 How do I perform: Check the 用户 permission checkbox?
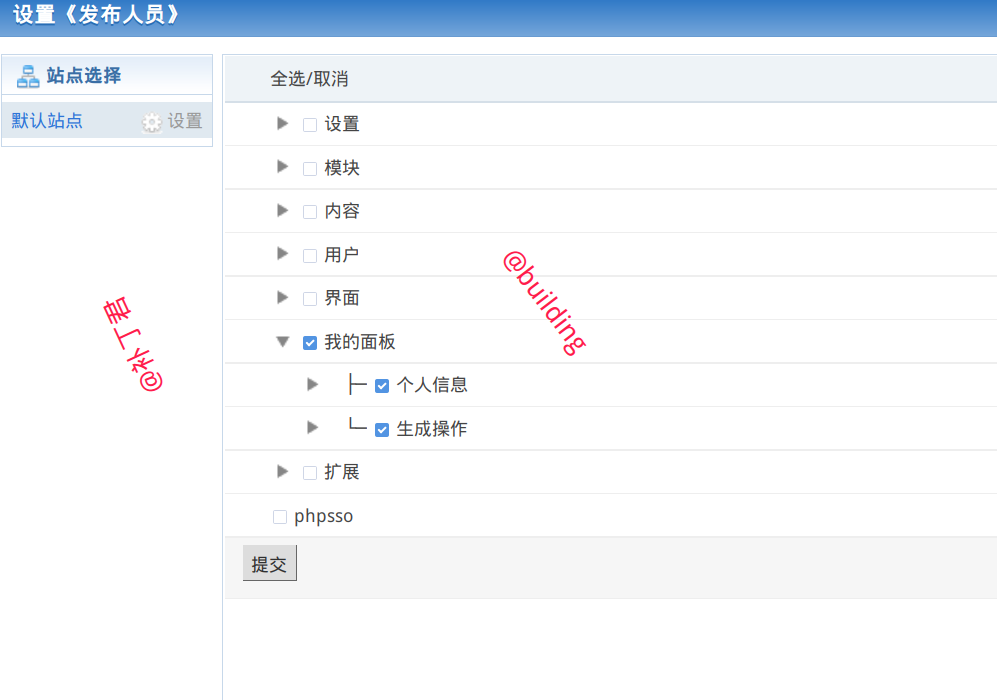tap(309, 254)
